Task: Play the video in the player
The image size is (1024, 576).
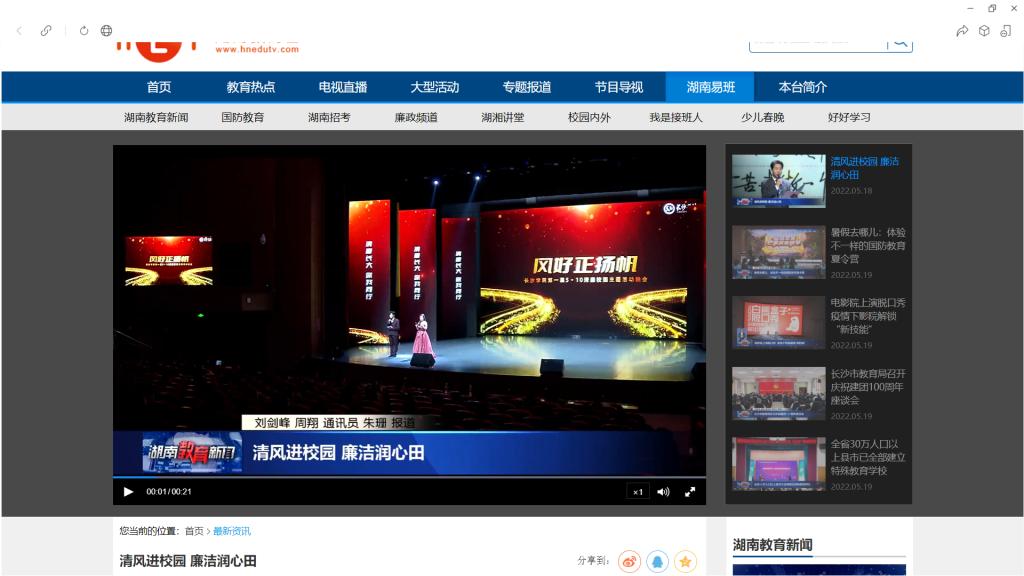Action: (128, 491)
